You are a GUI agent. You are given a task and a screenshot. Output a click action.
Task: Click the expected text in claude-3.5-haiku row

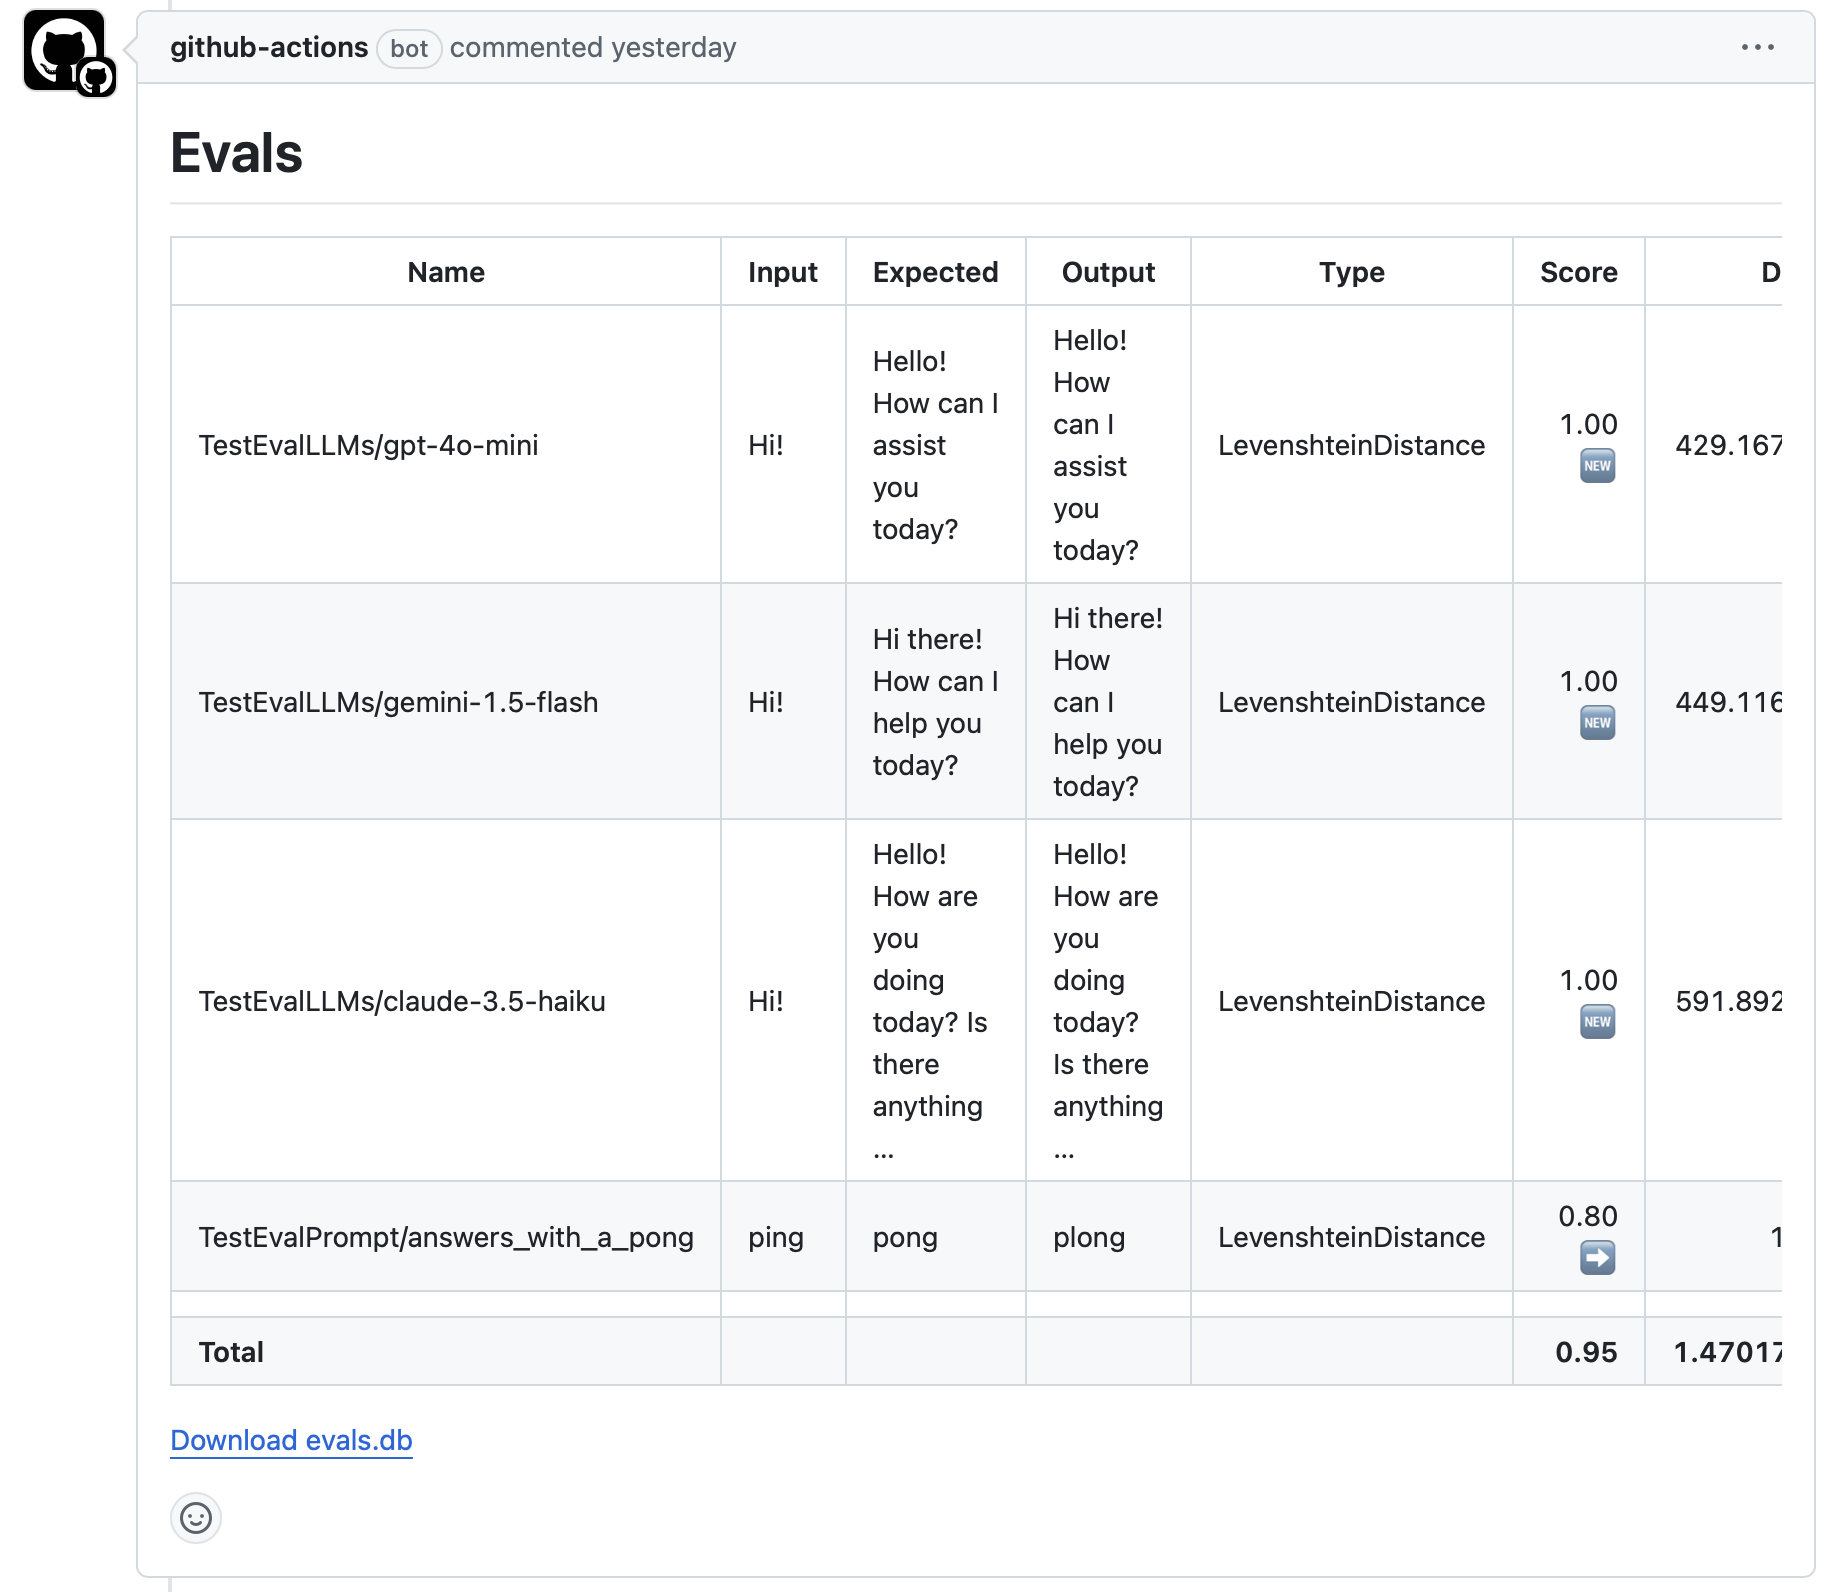[x=930, y=1001]
